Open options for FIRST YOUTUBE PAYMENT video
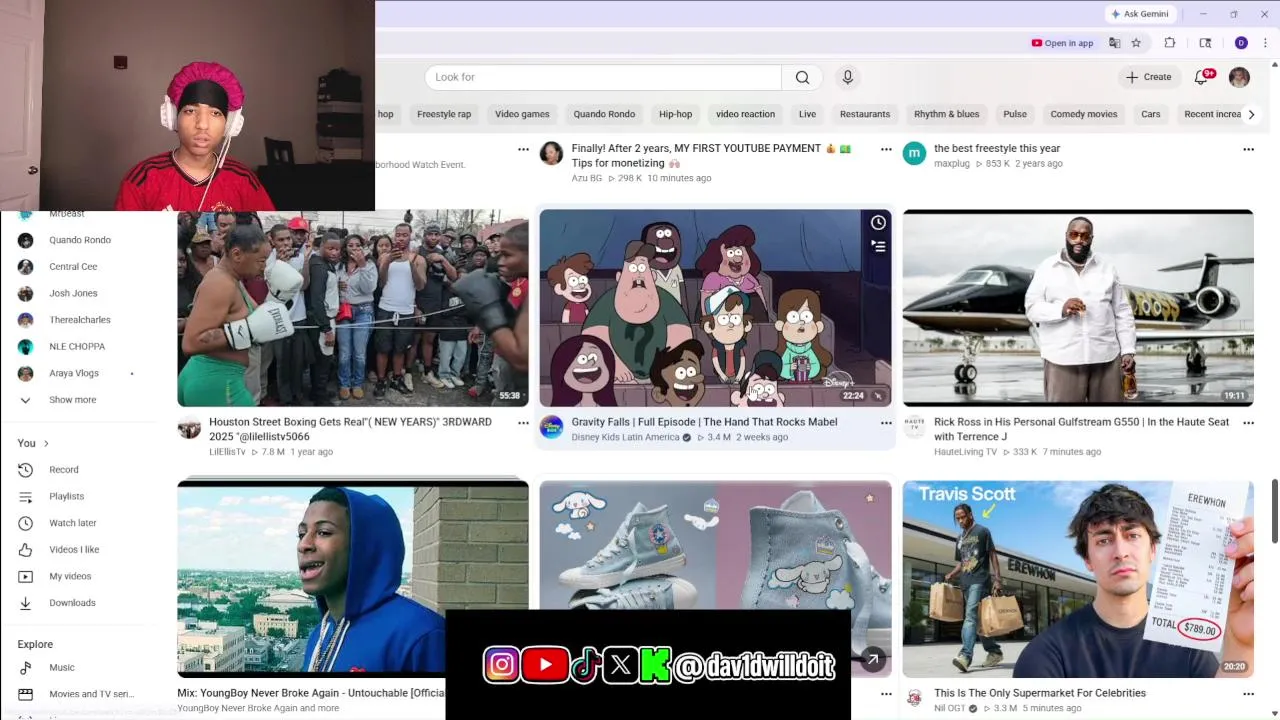Viewport: 1280px width, 720px height. (x=886, y=149)
